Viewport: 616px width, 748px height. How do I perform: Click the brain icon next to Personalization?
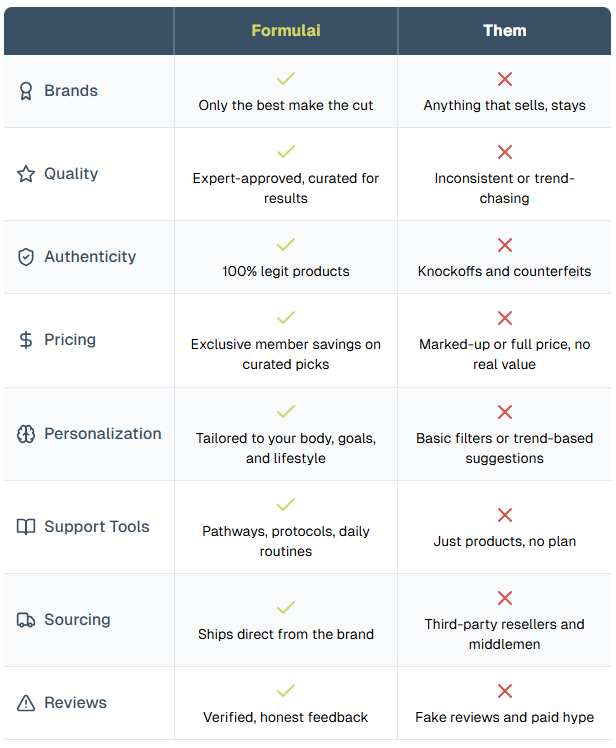tap(26, 434)
